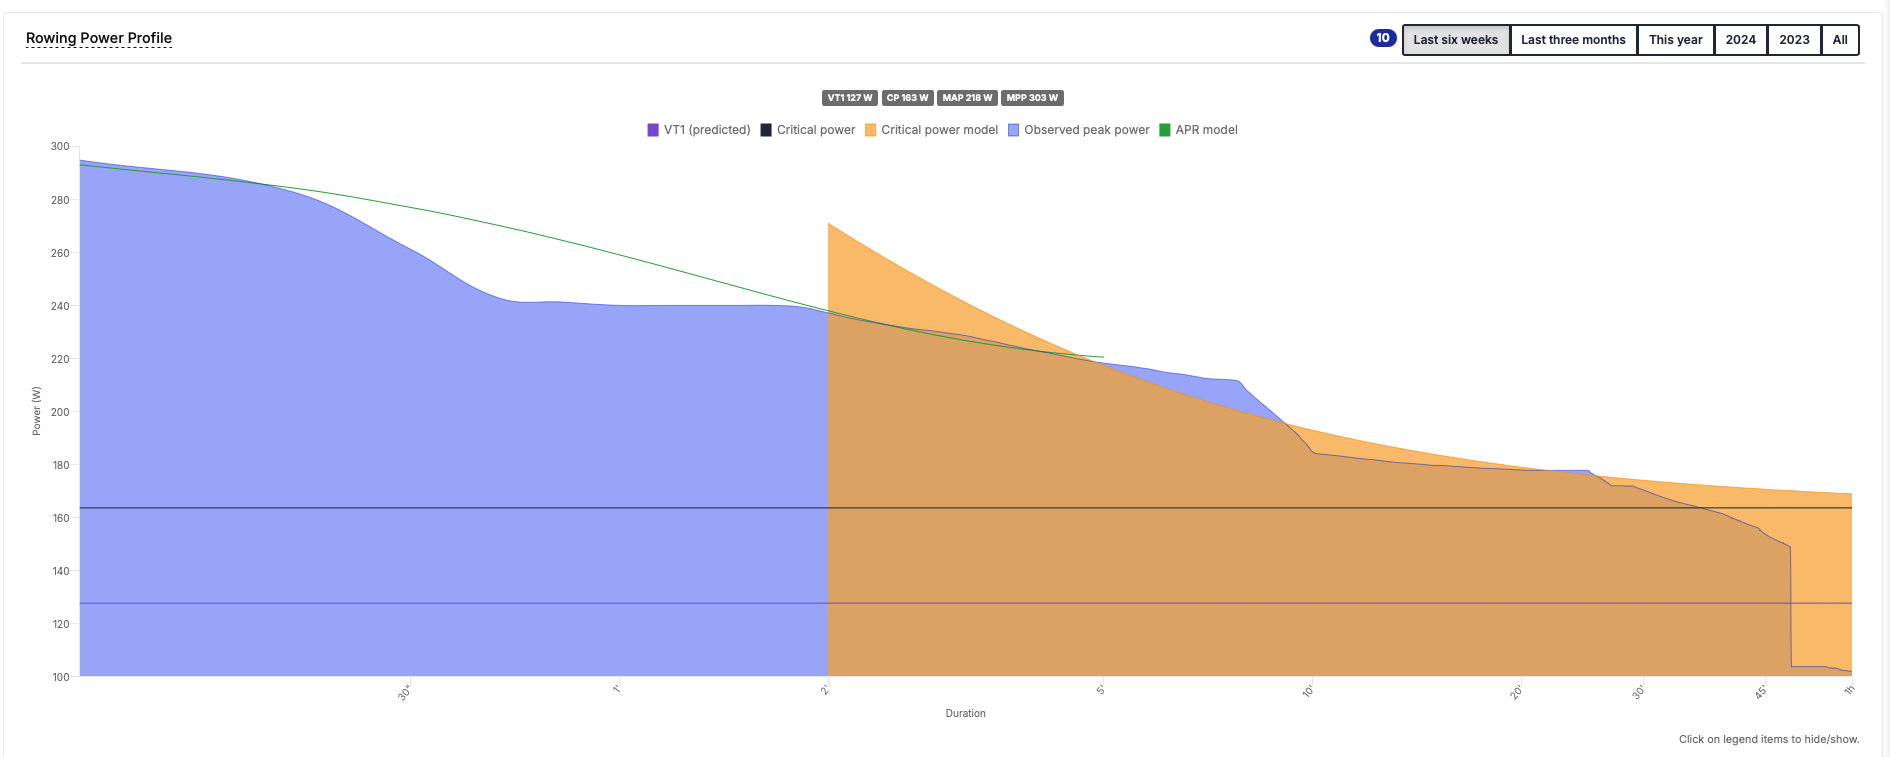The width and height of the screenshot is (1890, 757).
Task: Click the CP 163 W badge
Action: point(908,98)
